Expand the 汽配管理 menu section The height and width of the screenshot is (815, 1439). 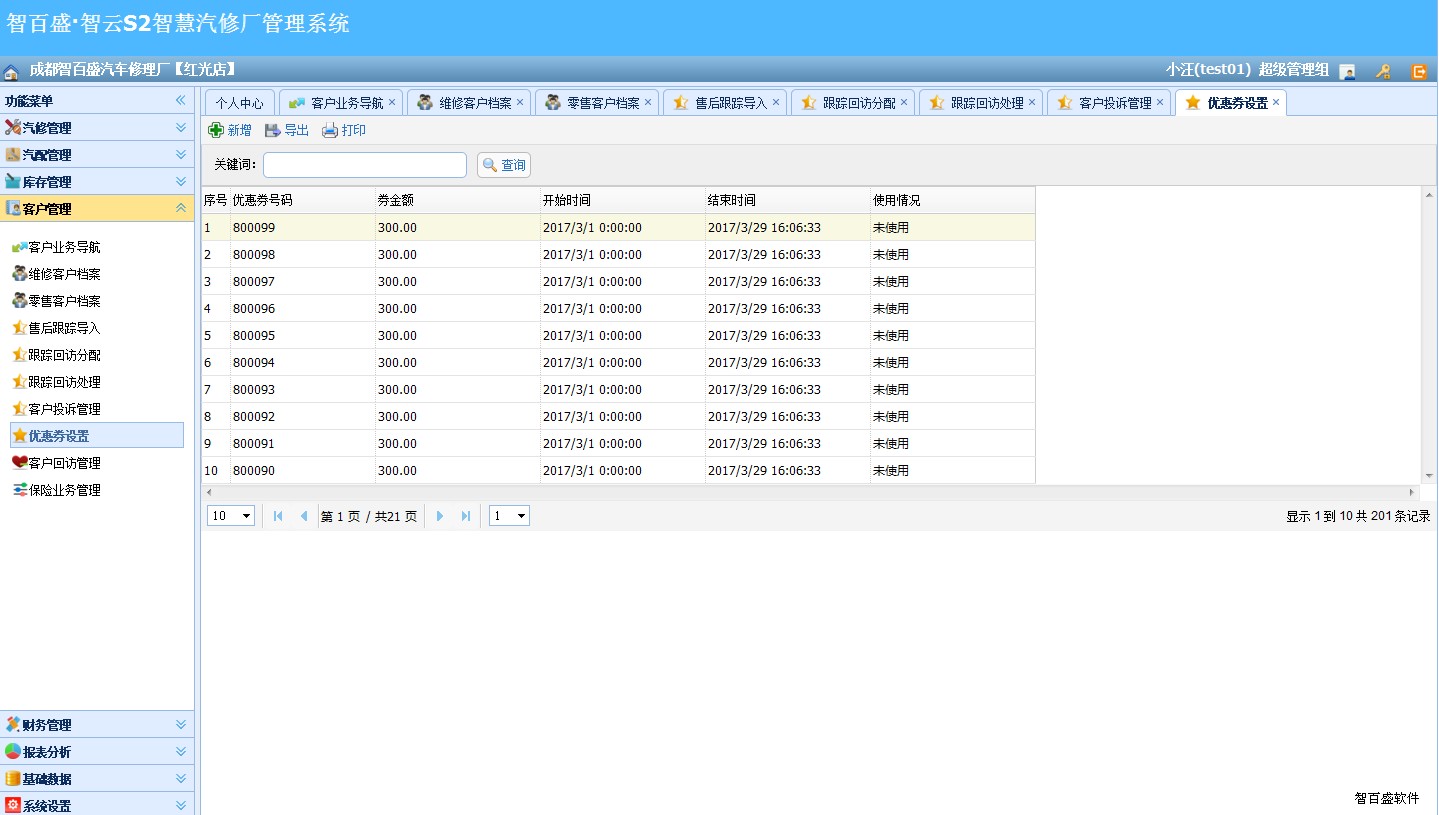[97, 155]
